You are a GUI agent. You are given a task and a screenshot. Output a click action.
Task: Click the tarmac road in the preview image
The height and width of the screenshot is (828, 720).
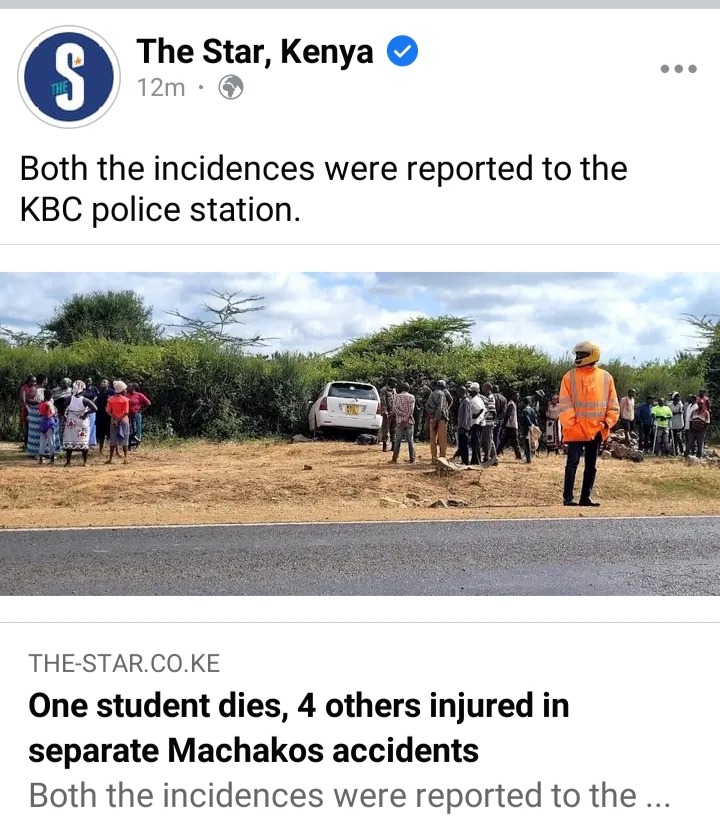[360, 557]
